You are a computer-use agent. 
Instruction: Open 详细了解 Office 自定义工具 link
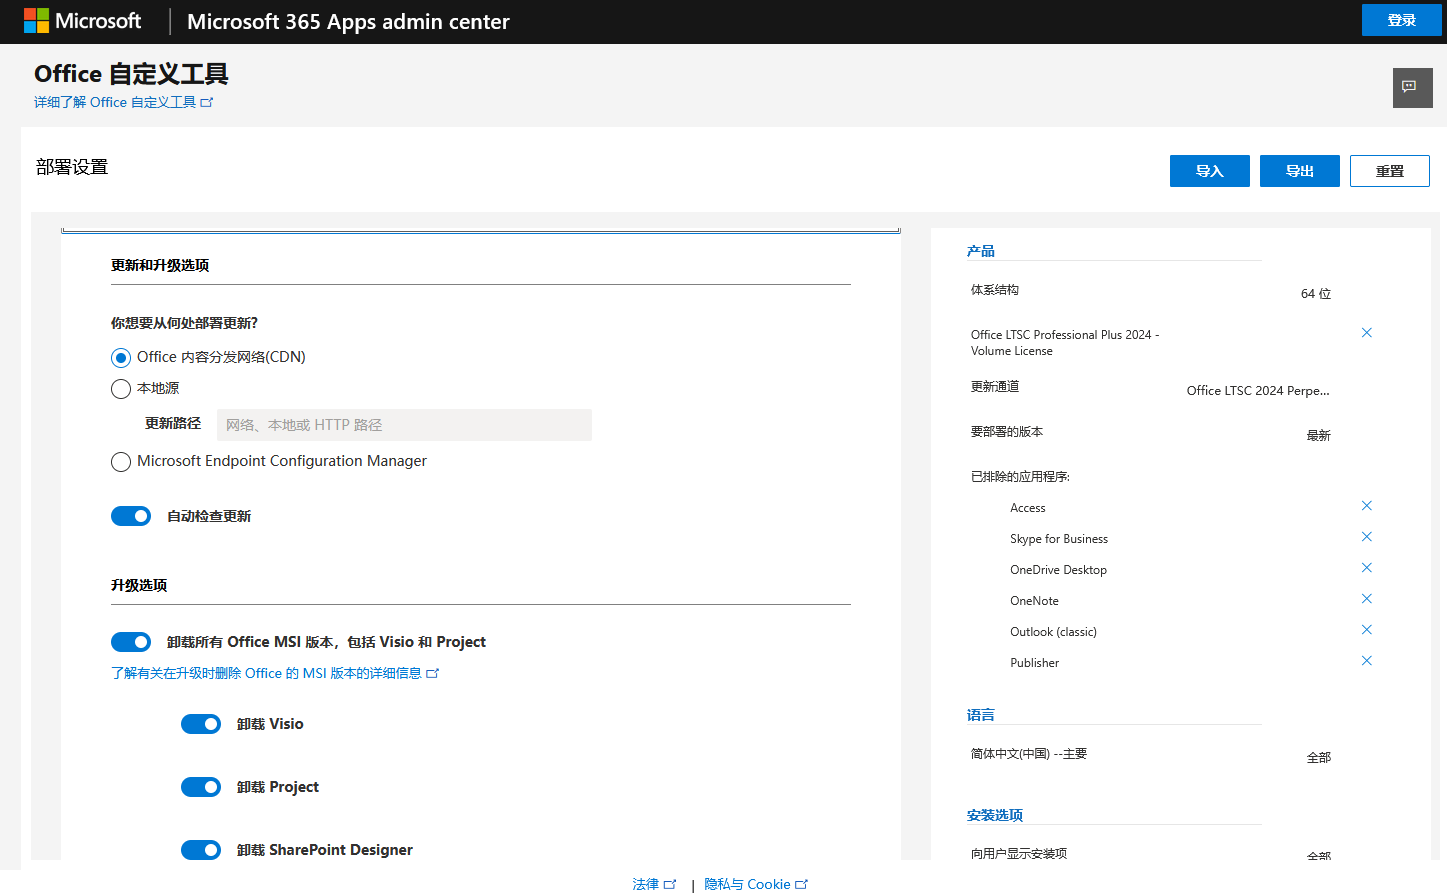coord(124,102)
